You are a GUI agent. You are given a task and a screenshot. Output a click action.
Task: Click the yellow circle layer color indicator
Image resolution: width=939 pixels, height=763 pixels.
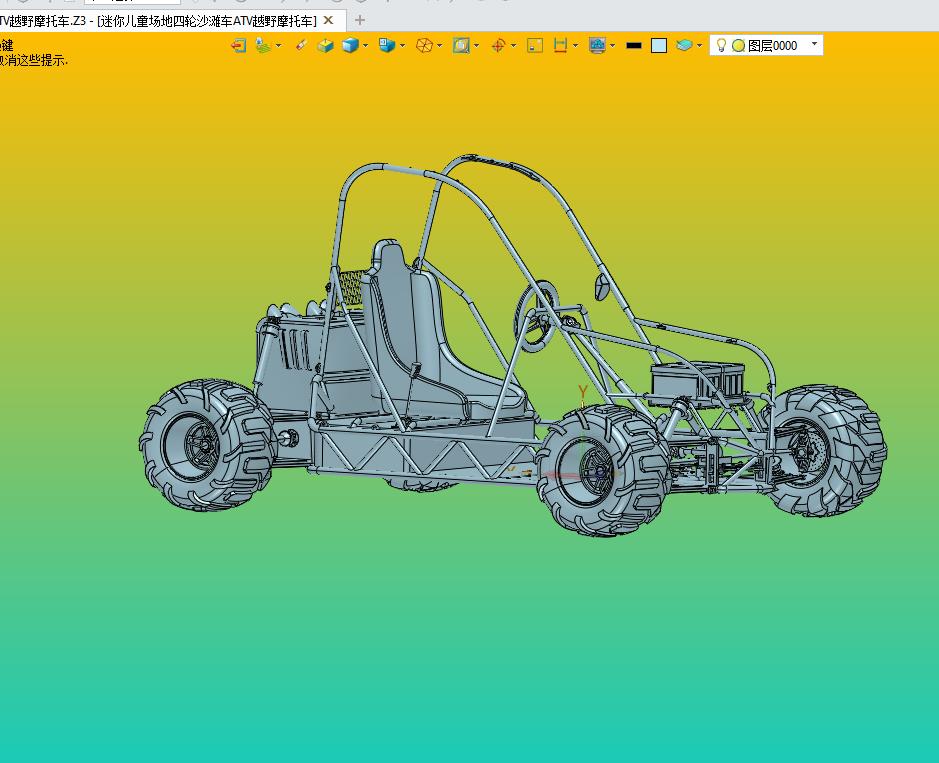point(738,46)
